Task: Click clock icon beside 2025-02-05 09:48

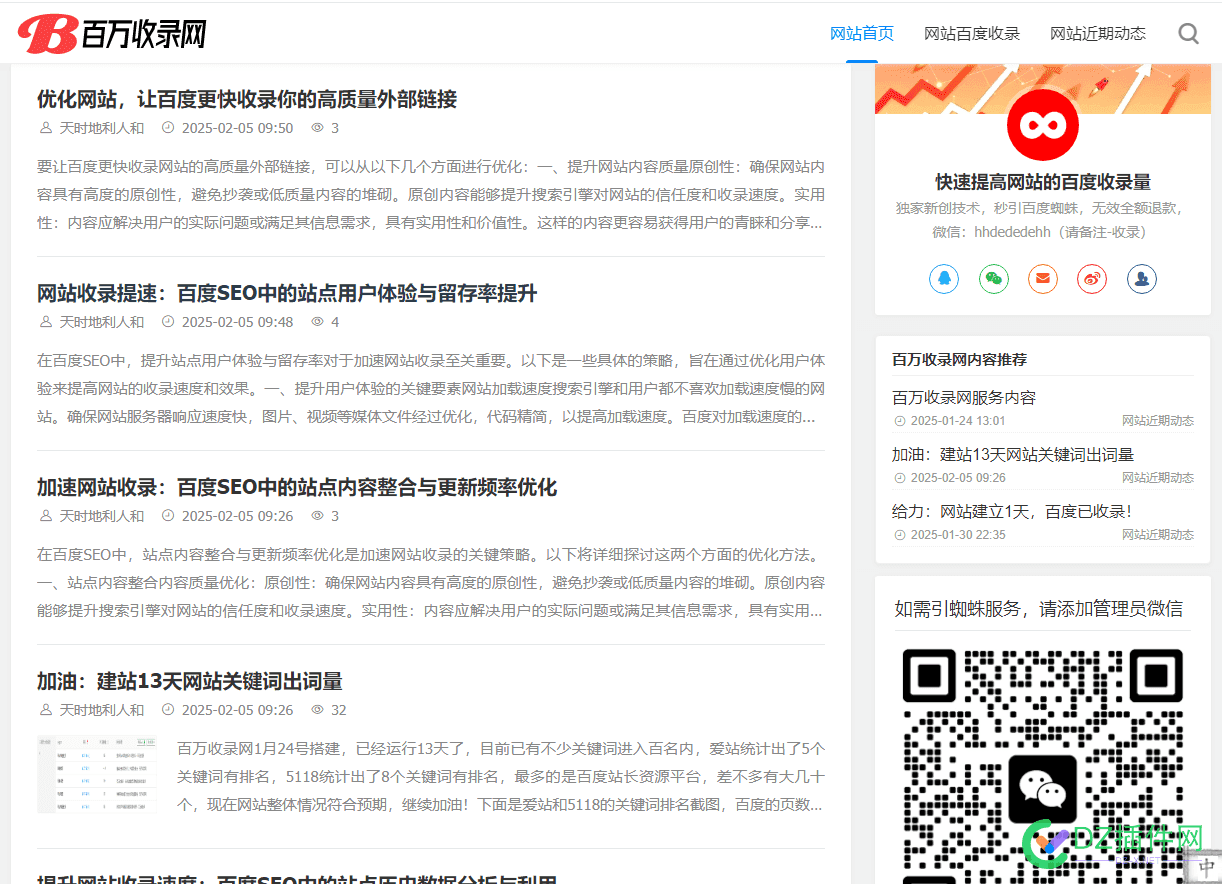Action: [168, 322]
